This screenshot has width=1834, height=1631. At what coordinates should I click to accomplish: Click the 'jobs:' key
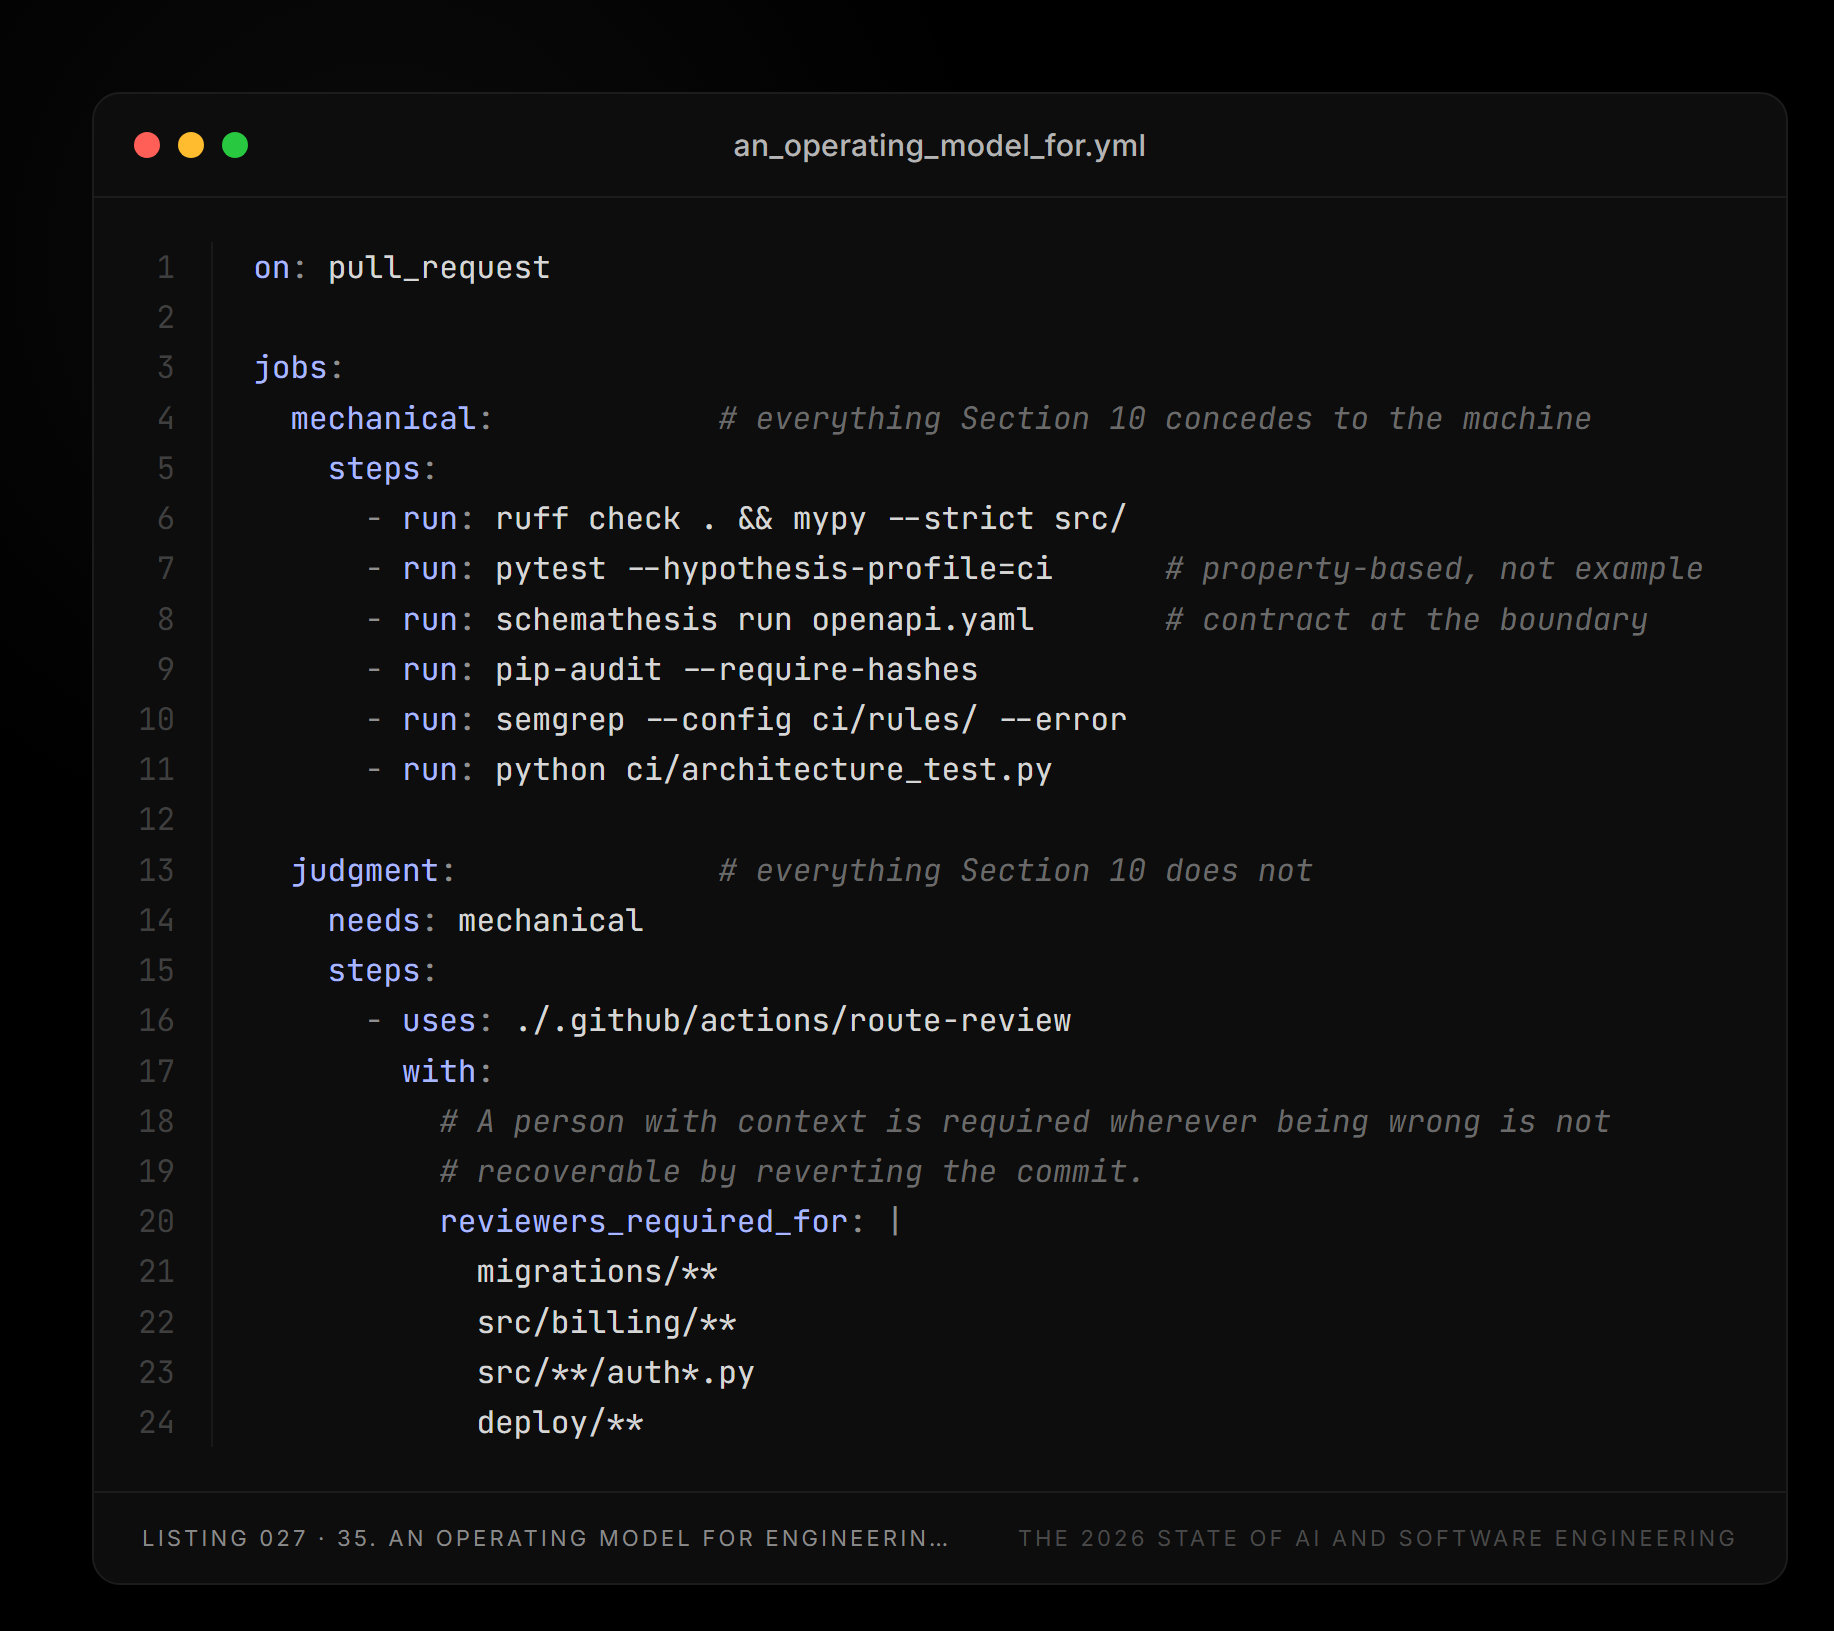(x=298, y=368)
